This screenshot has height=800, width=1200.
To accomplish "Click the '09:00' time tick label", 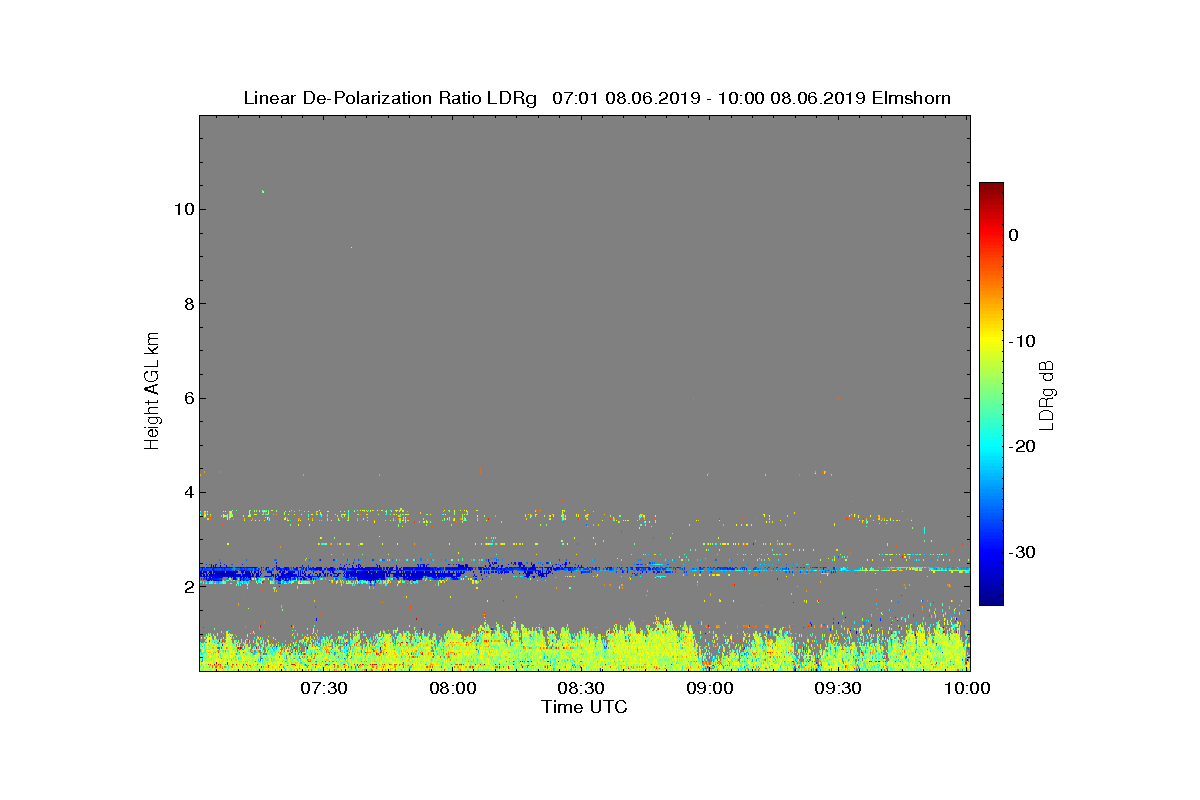I will tap(710, 688).
